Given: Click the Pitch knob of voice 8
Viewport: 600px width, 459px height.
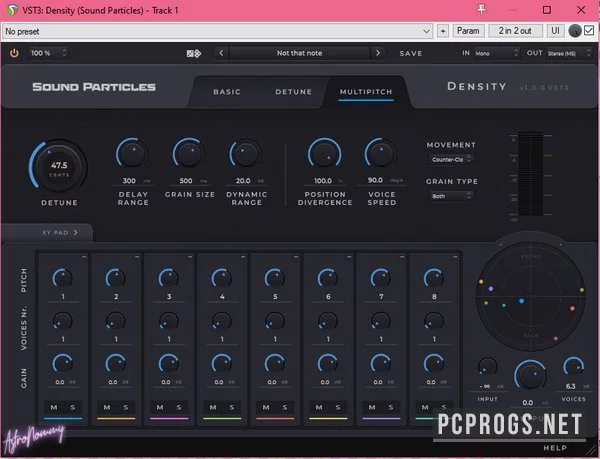Looking at the screenshot, I should point(434,278).
